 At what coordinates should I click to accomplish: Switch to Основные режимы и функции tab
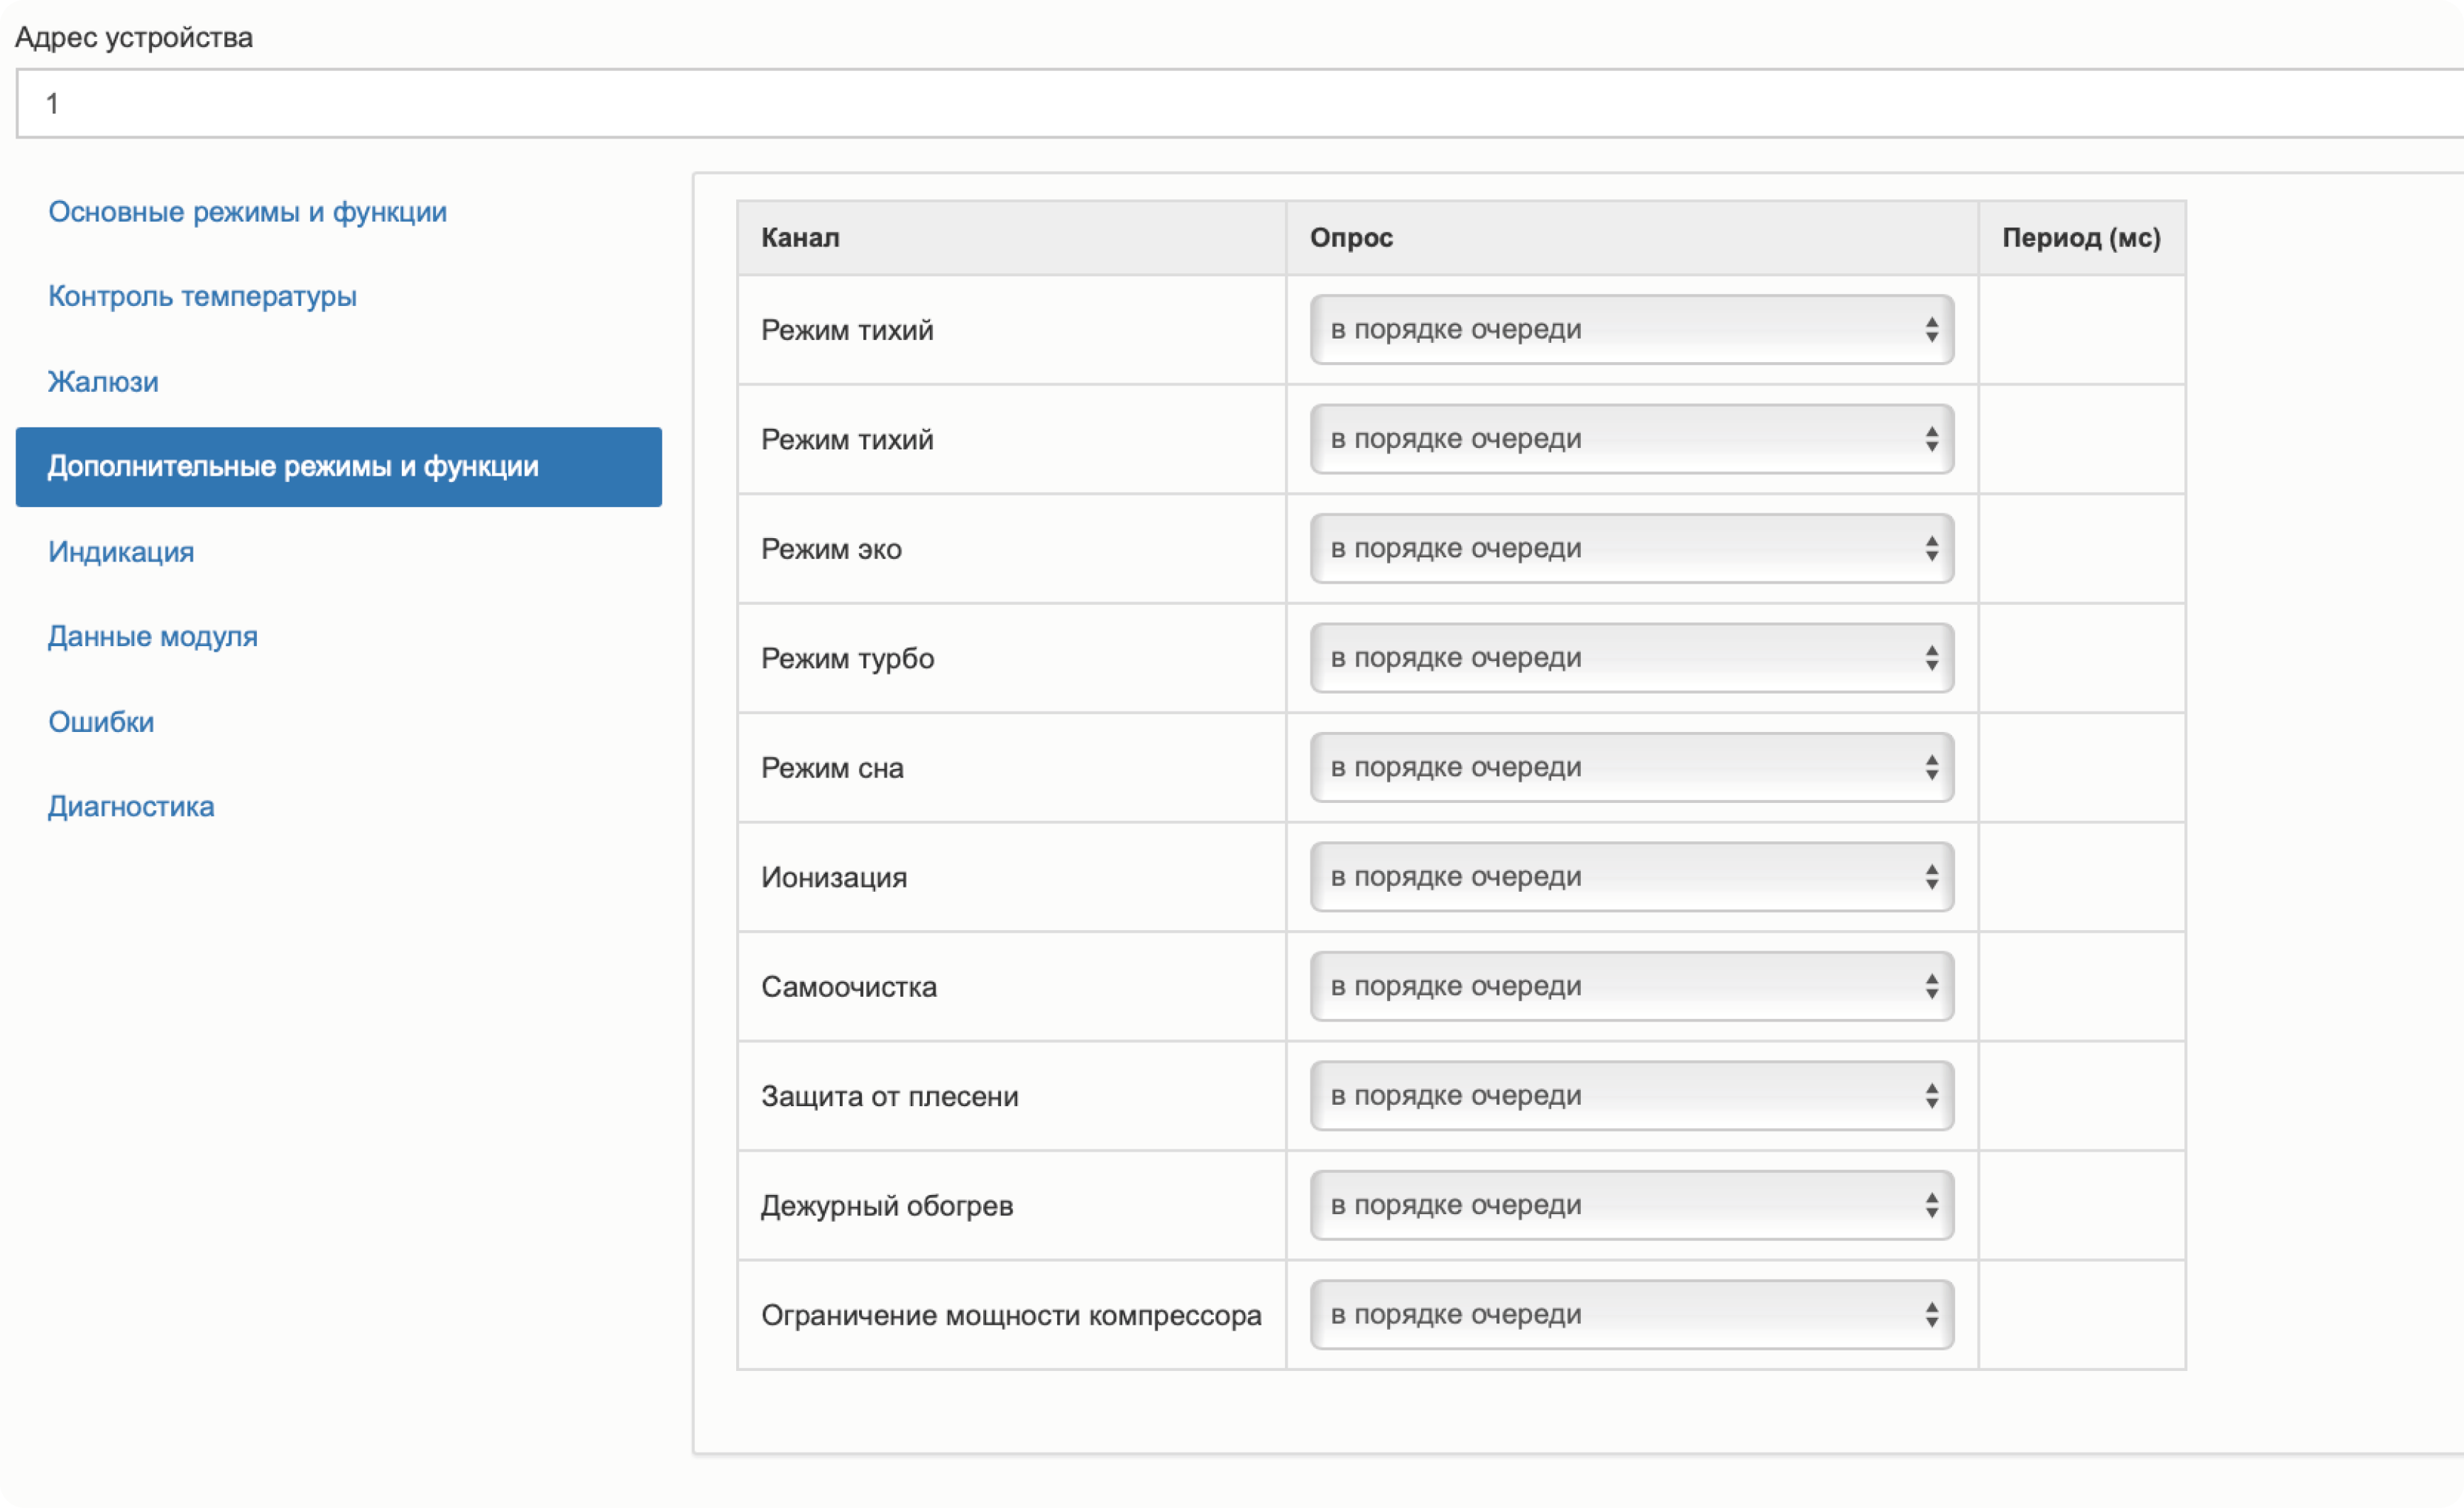click(x=247, y=212)
